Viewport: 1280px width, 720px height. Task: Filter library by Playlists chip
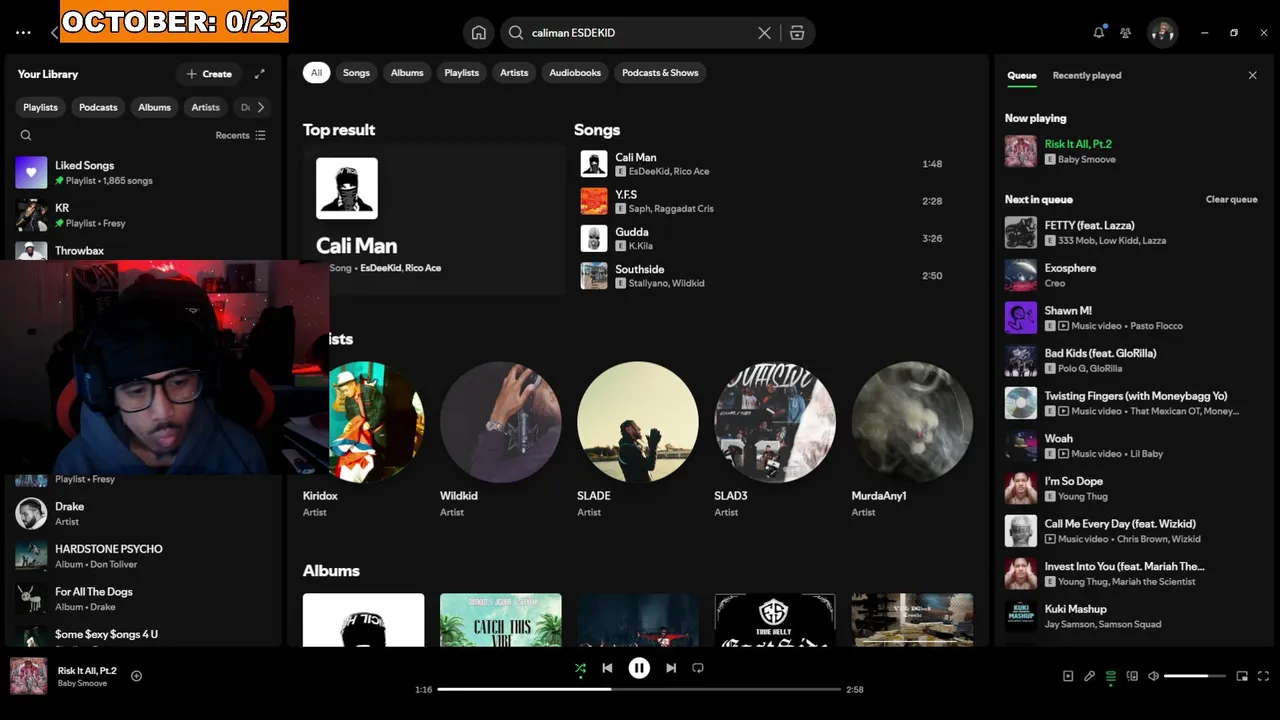[41, 107]
